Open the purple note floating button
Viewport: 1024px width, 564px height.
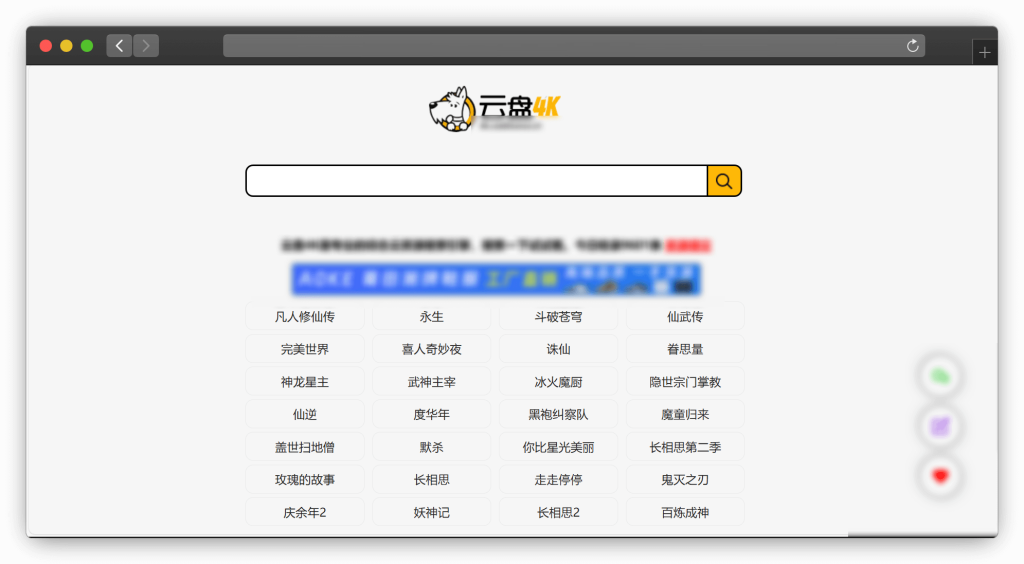[x=940, y=426]
